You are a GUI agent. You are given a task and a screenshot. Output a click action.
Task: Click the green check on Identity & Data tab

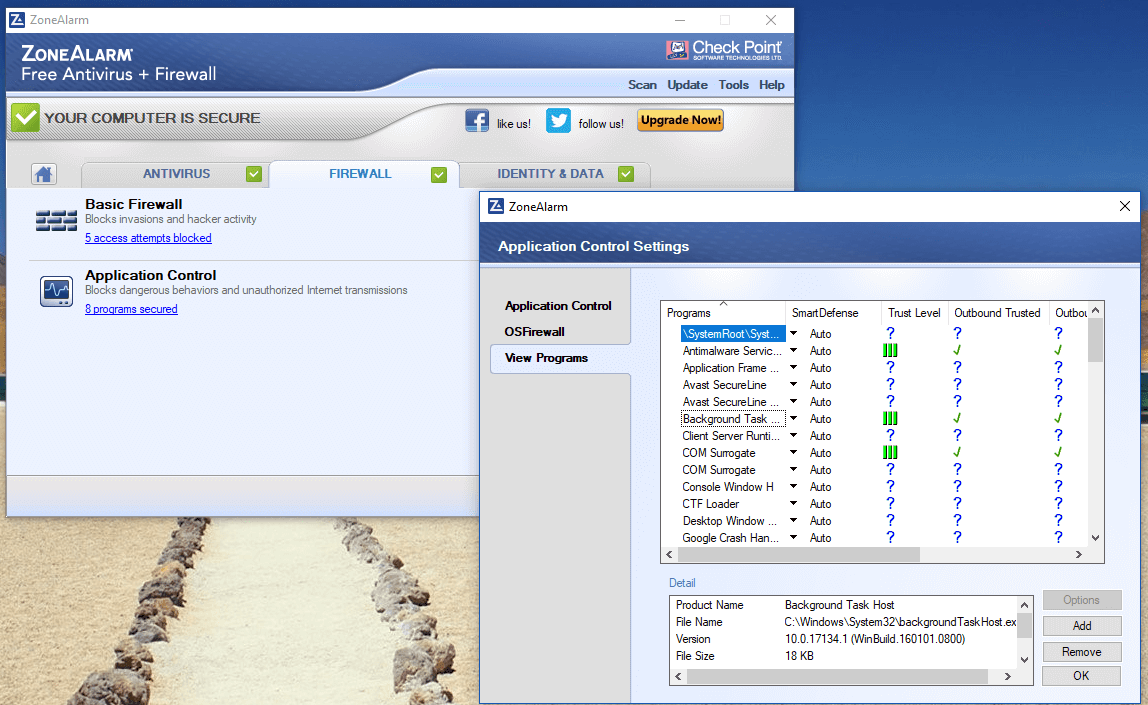point(626,174)
